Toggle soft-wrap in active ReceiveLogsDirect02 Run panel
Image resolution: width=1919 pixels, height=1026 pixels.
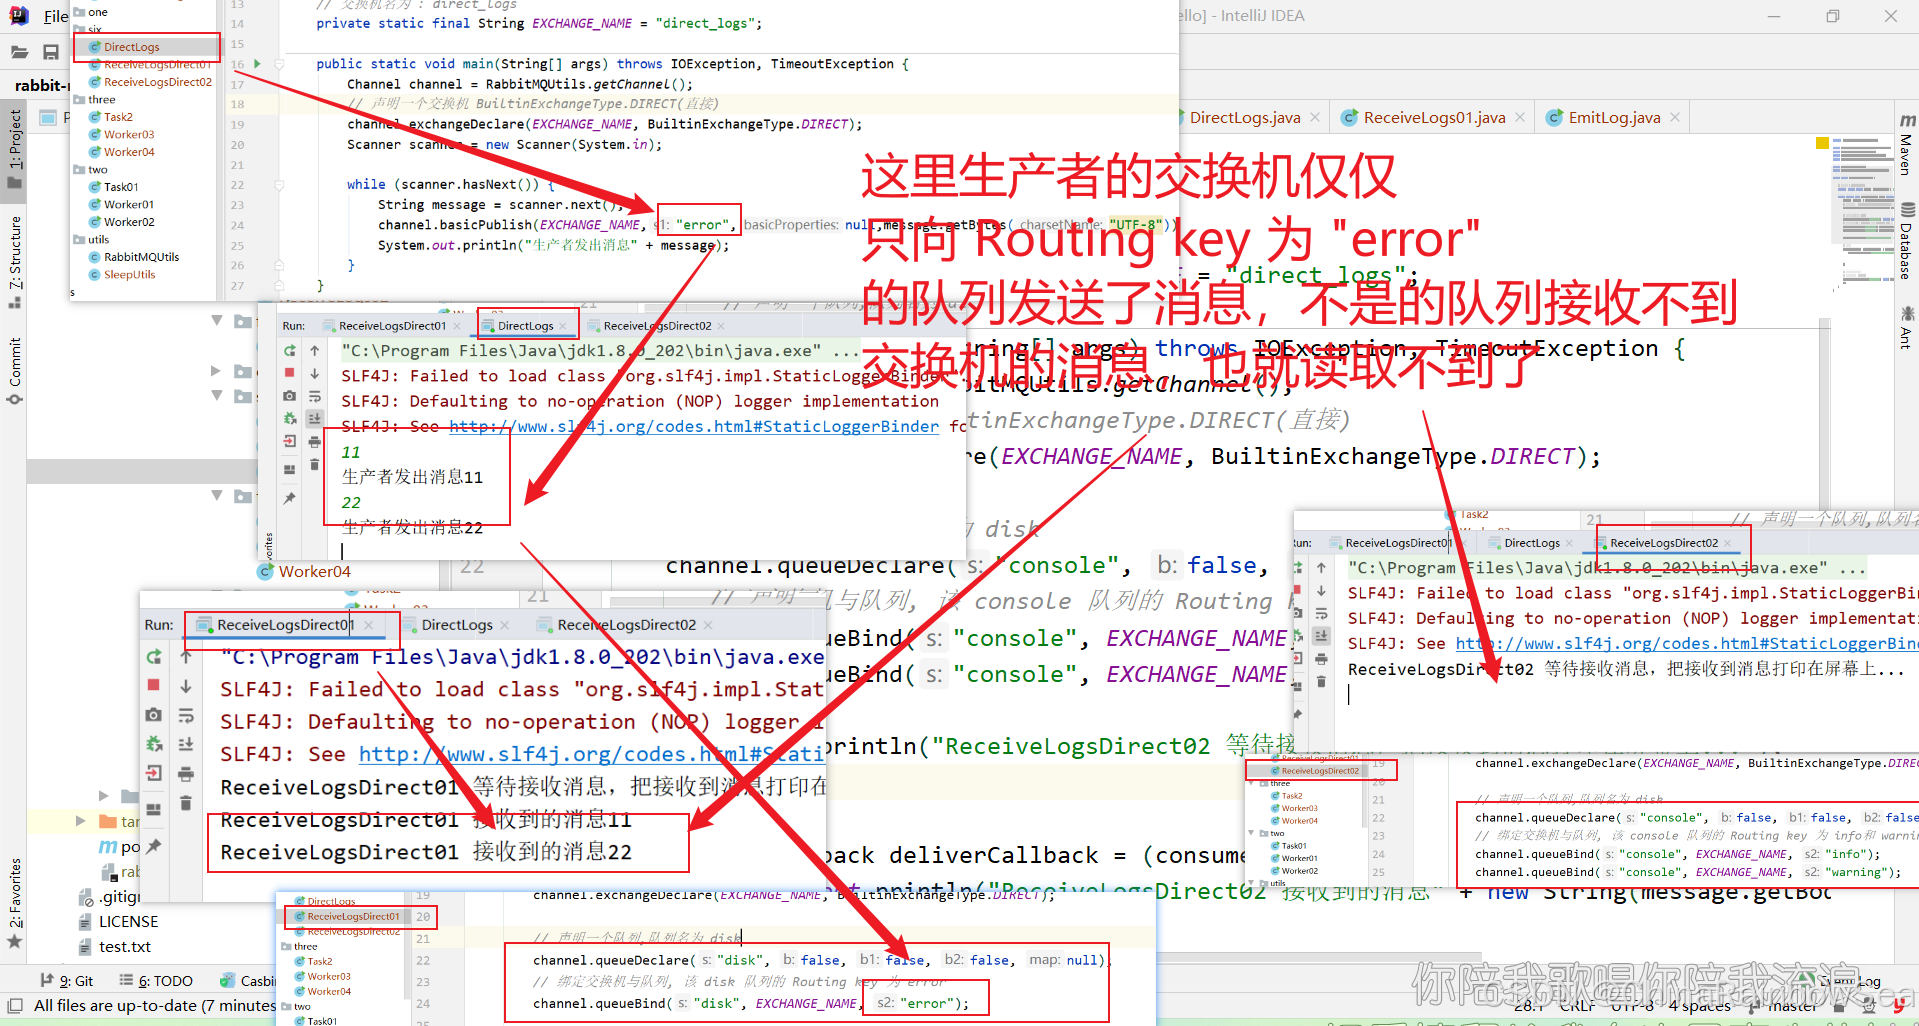coord(1321,613)
